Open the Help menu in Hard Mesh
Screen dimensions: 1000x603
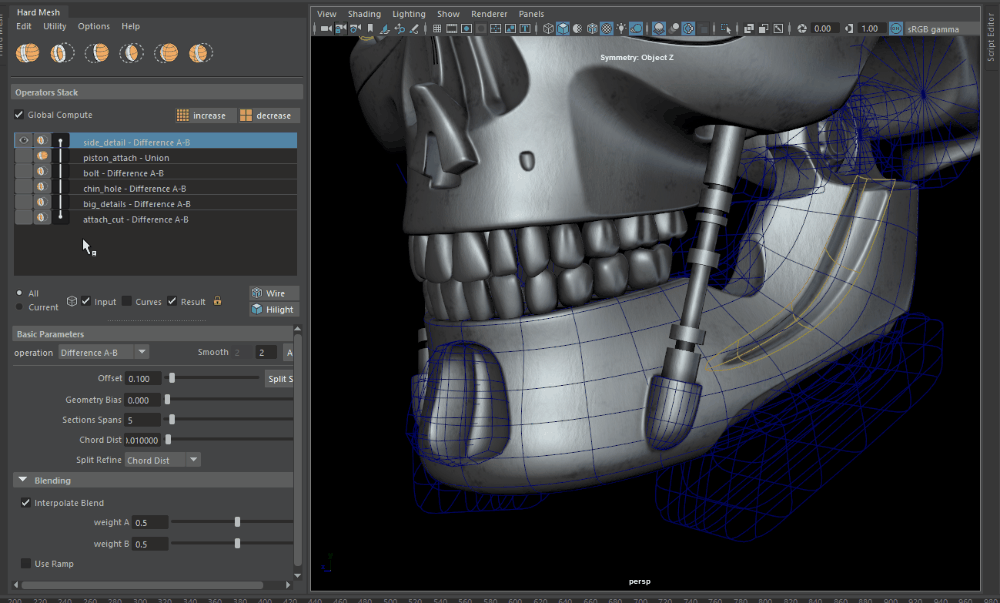click(131, 26)
